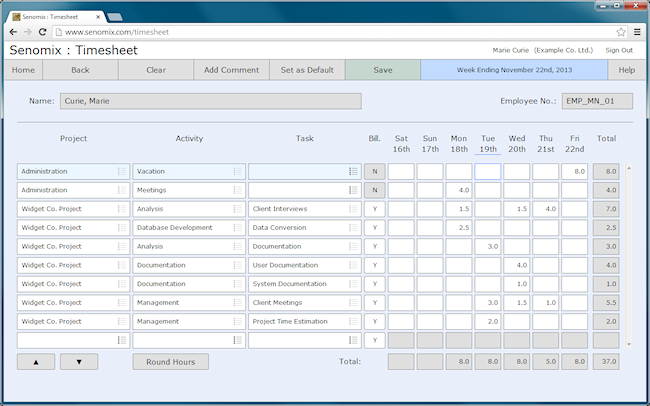650x406 pixels.
Task: Open Help from the toolbar
Action: coord(627,70)
